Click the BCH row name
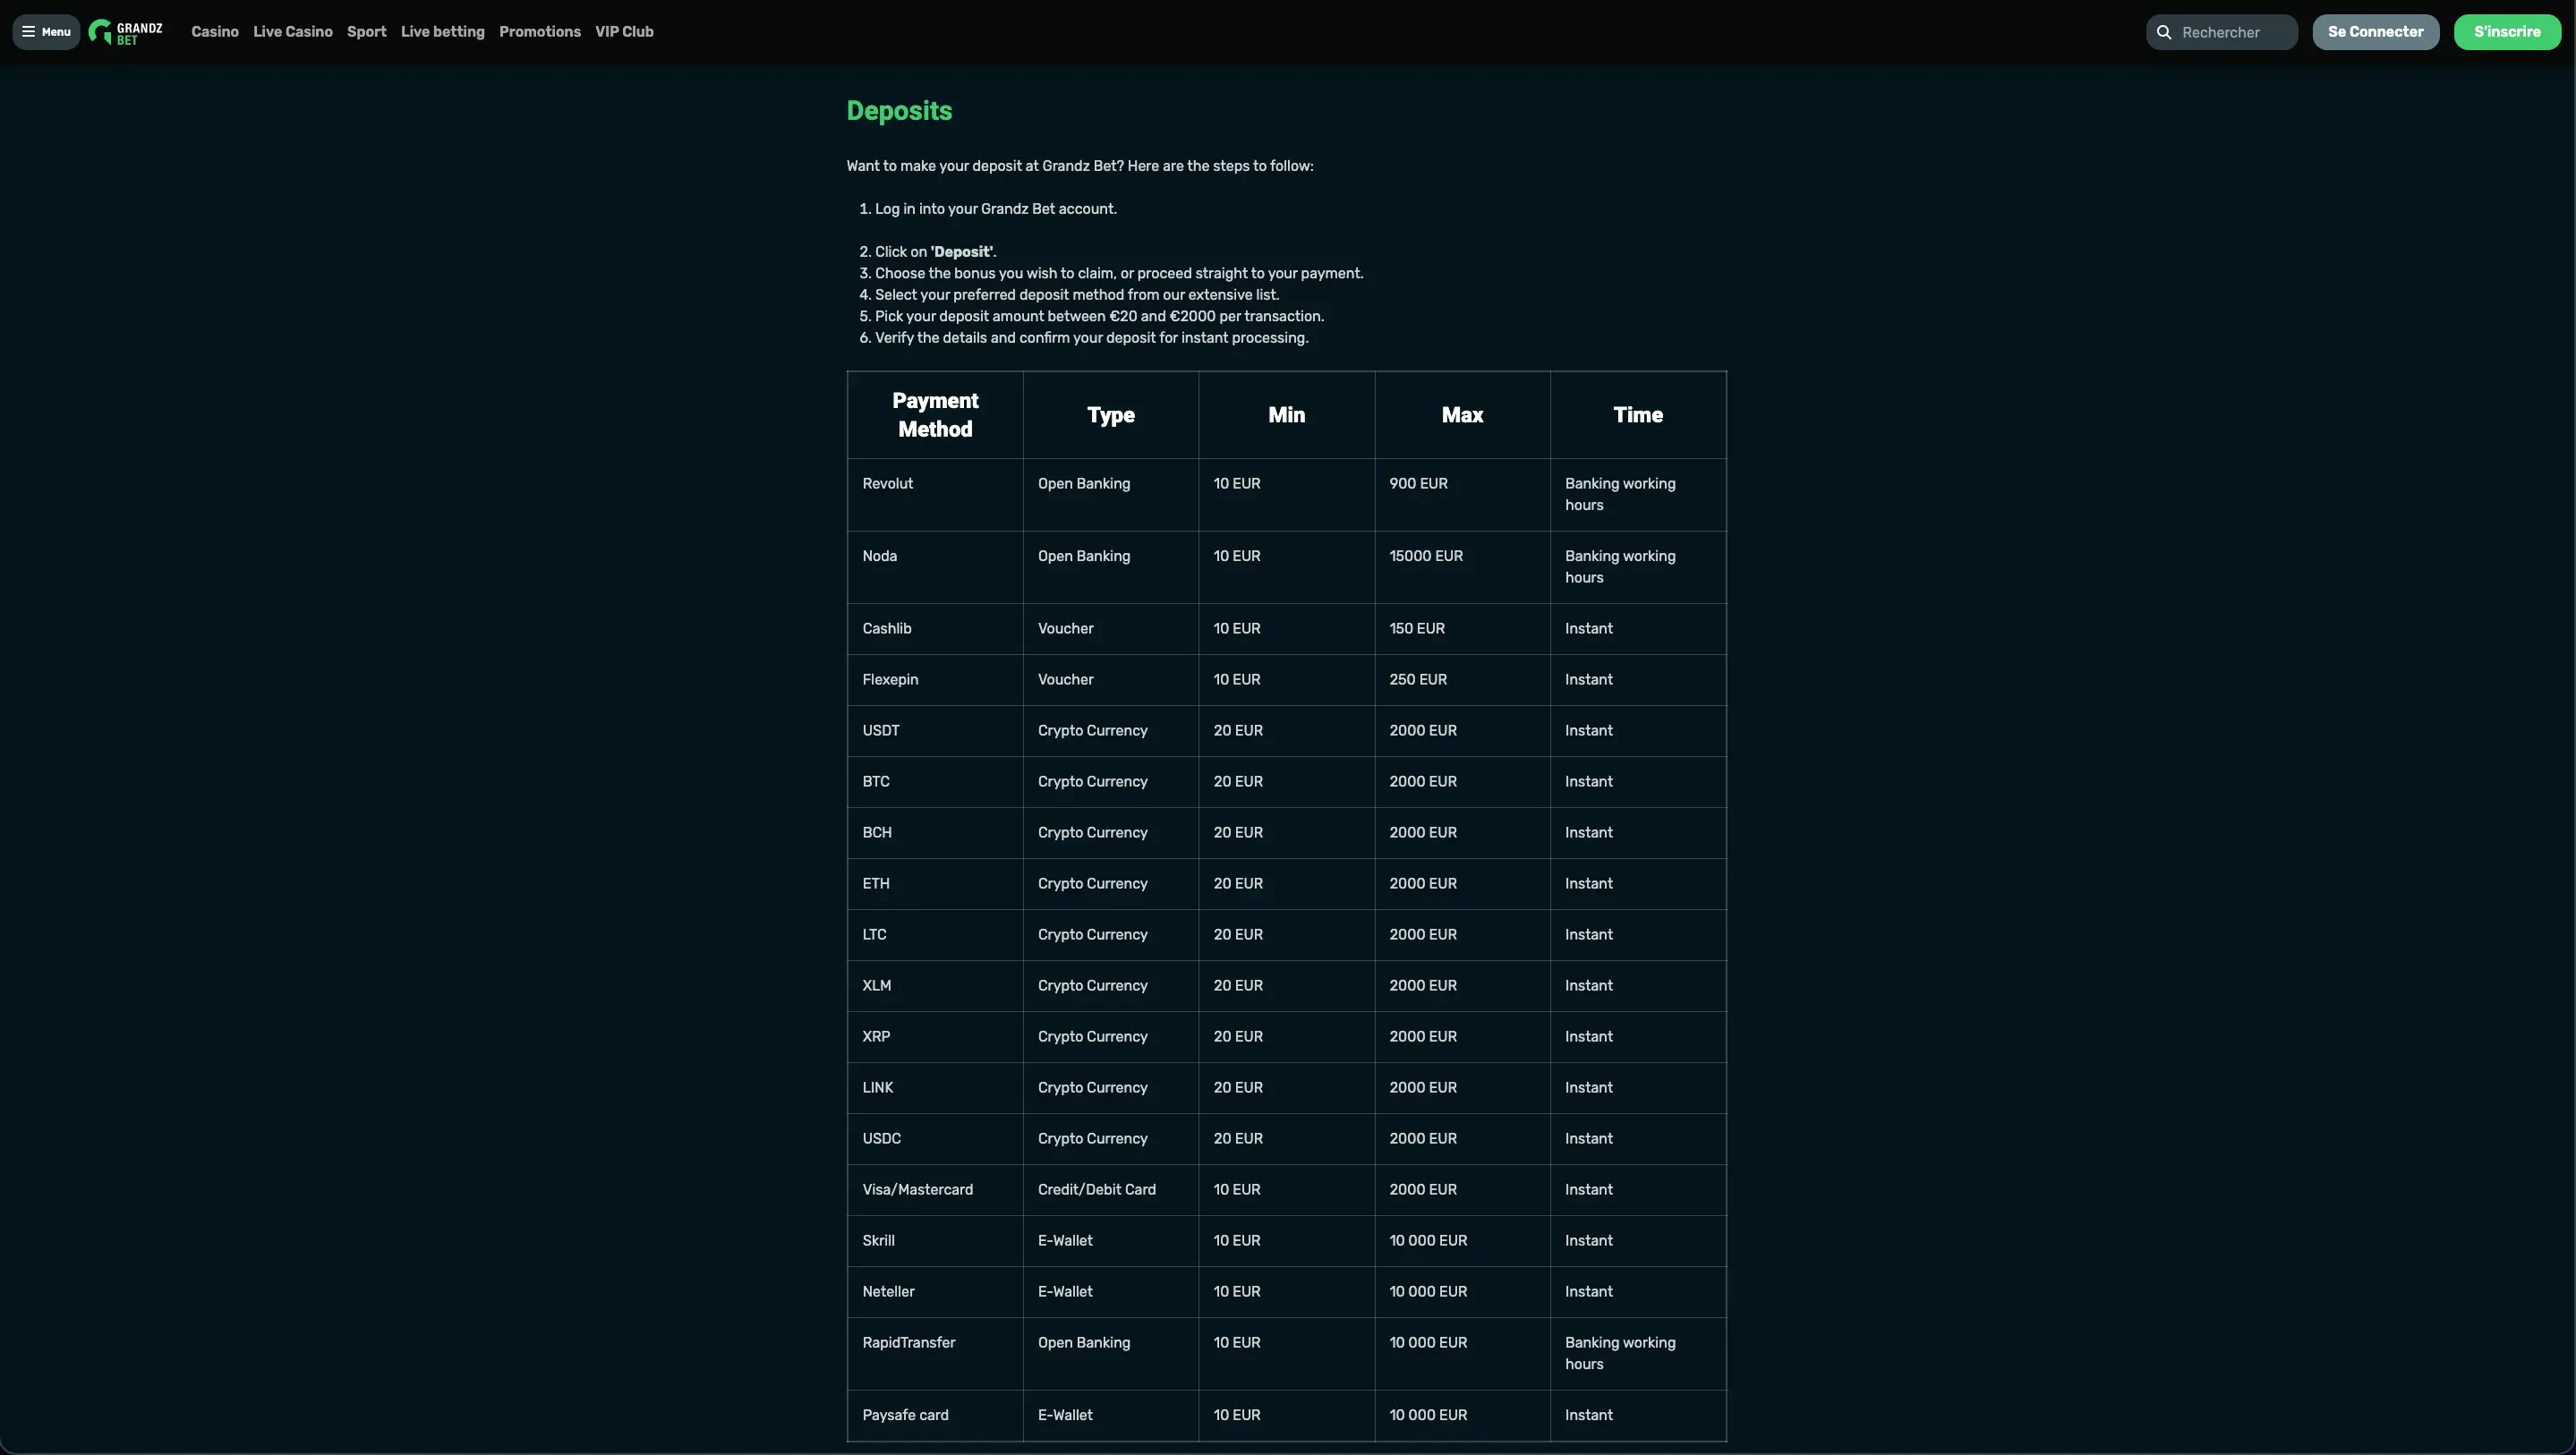 tap(877, 833)
